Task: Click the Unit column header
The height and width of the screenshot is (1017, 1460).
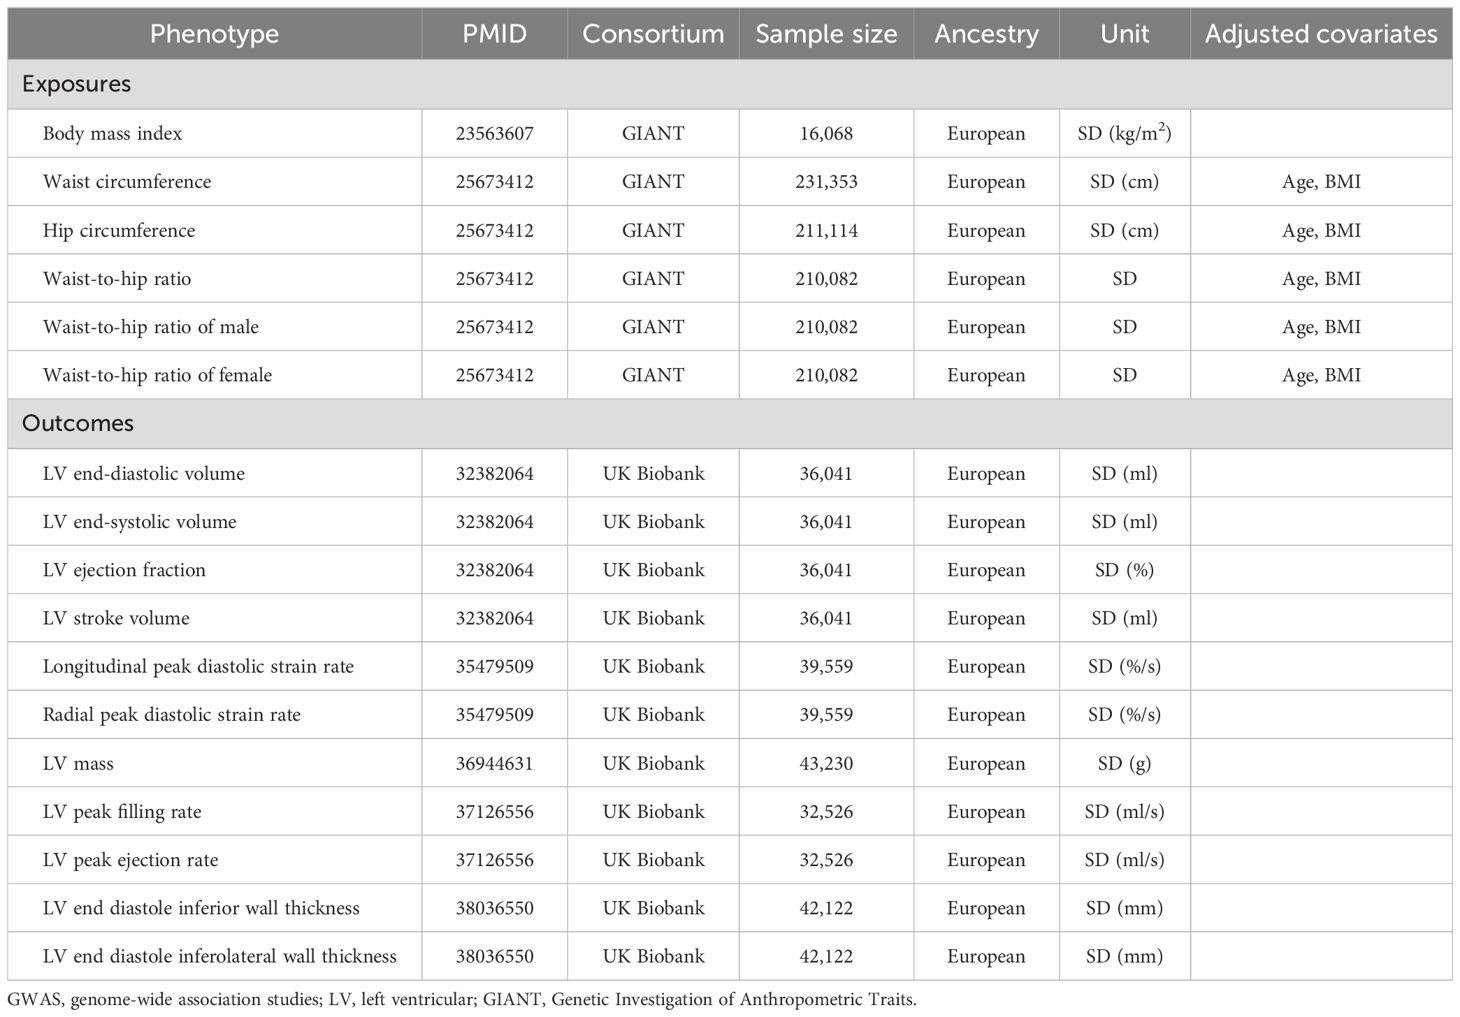Action: click(x=1124, y=34)
